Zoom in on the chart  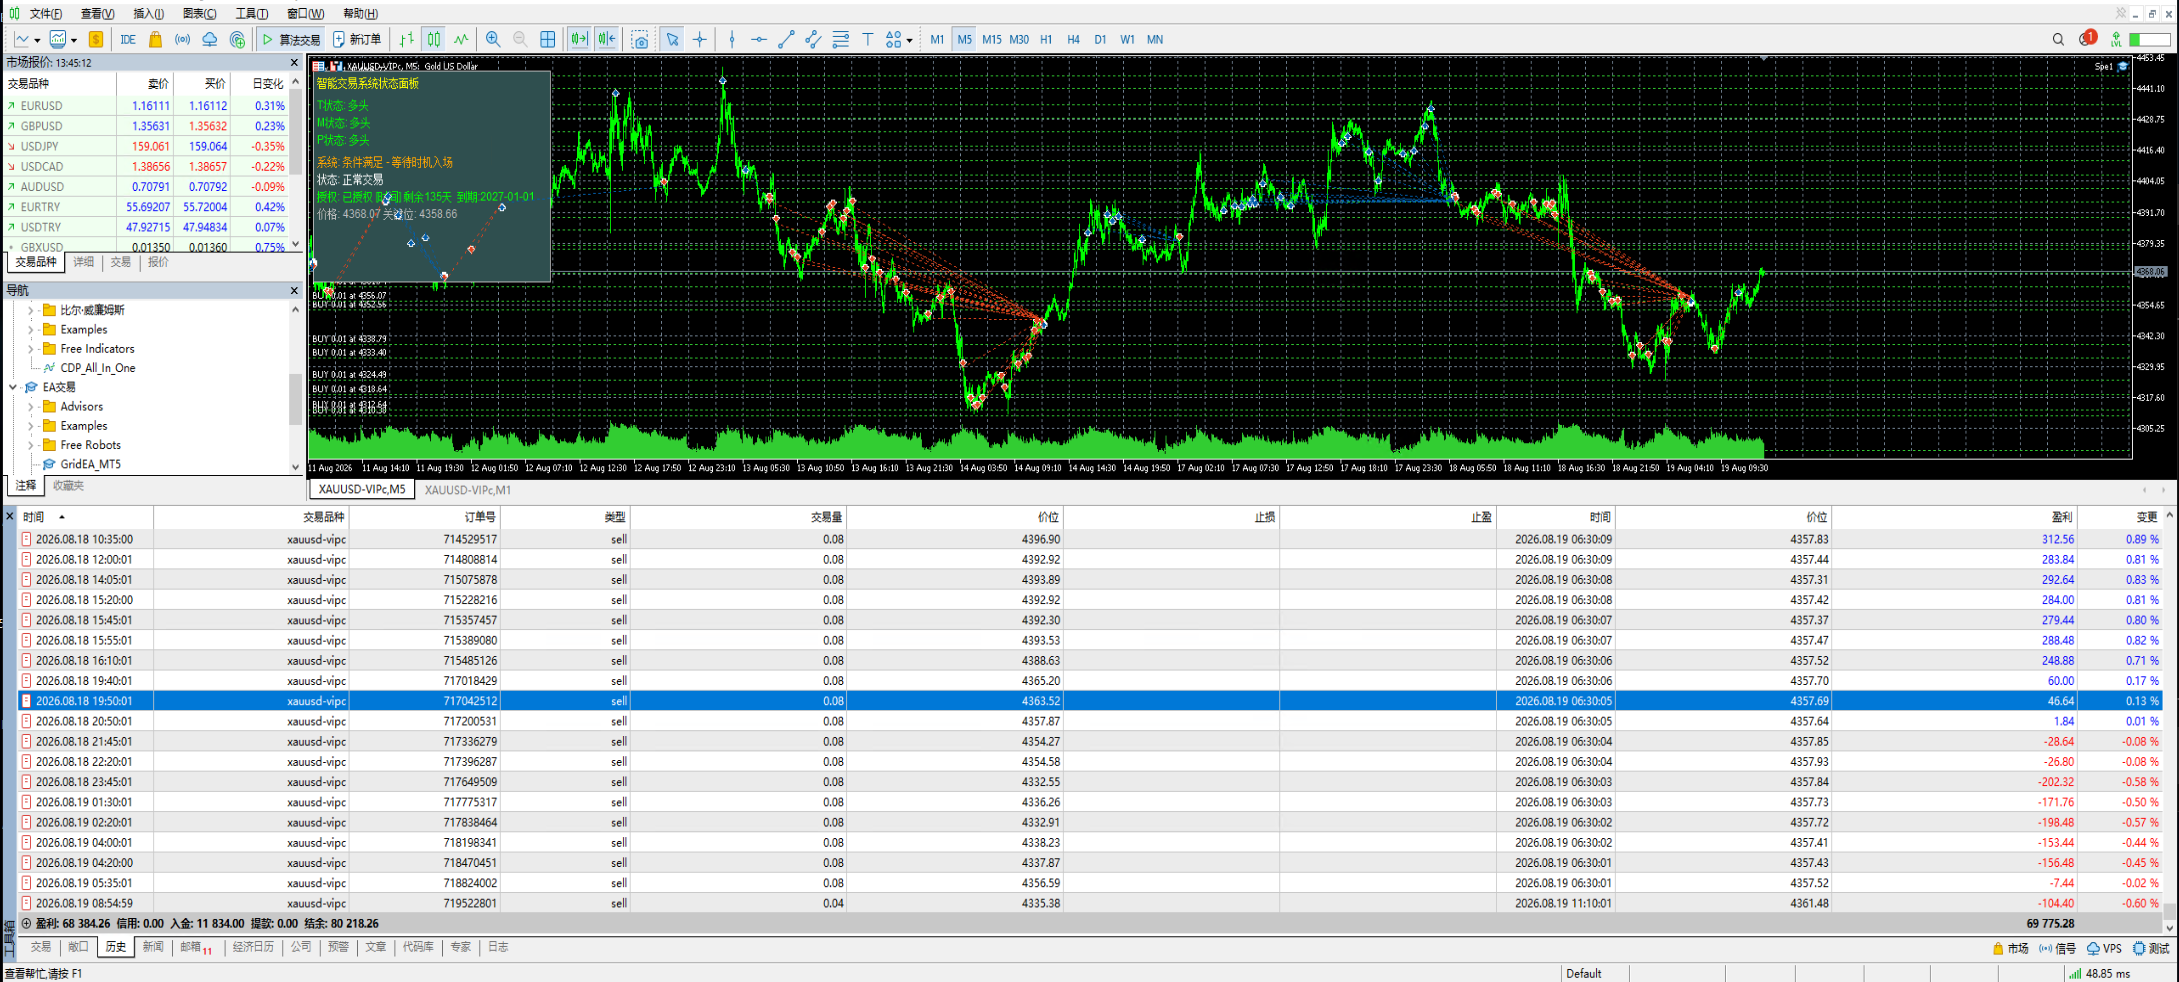(x=493, y=40)
